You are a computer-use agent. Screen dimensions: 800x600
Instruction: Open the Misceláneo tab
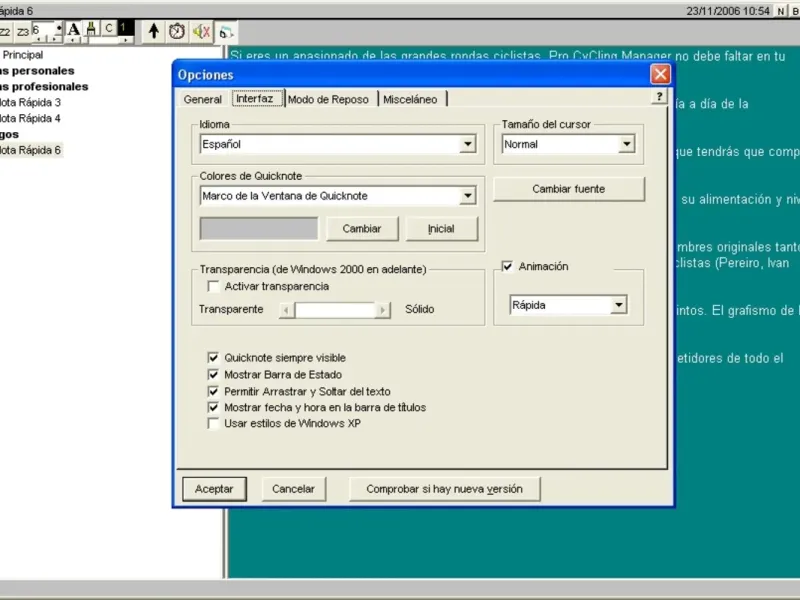point(411,99)
